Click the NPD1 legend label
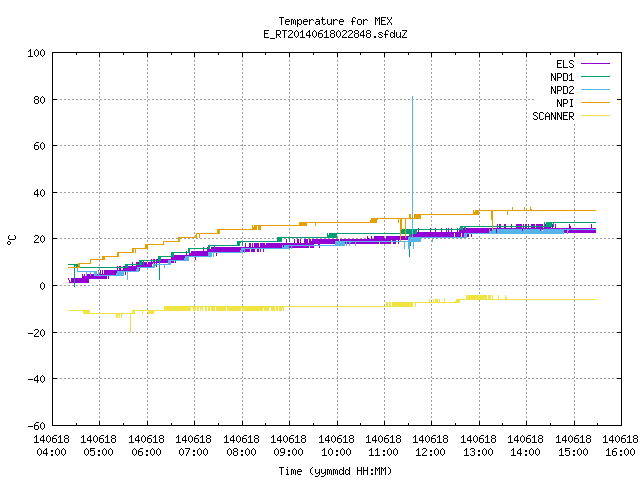640x480 pixels. click(x=562, y=77)
